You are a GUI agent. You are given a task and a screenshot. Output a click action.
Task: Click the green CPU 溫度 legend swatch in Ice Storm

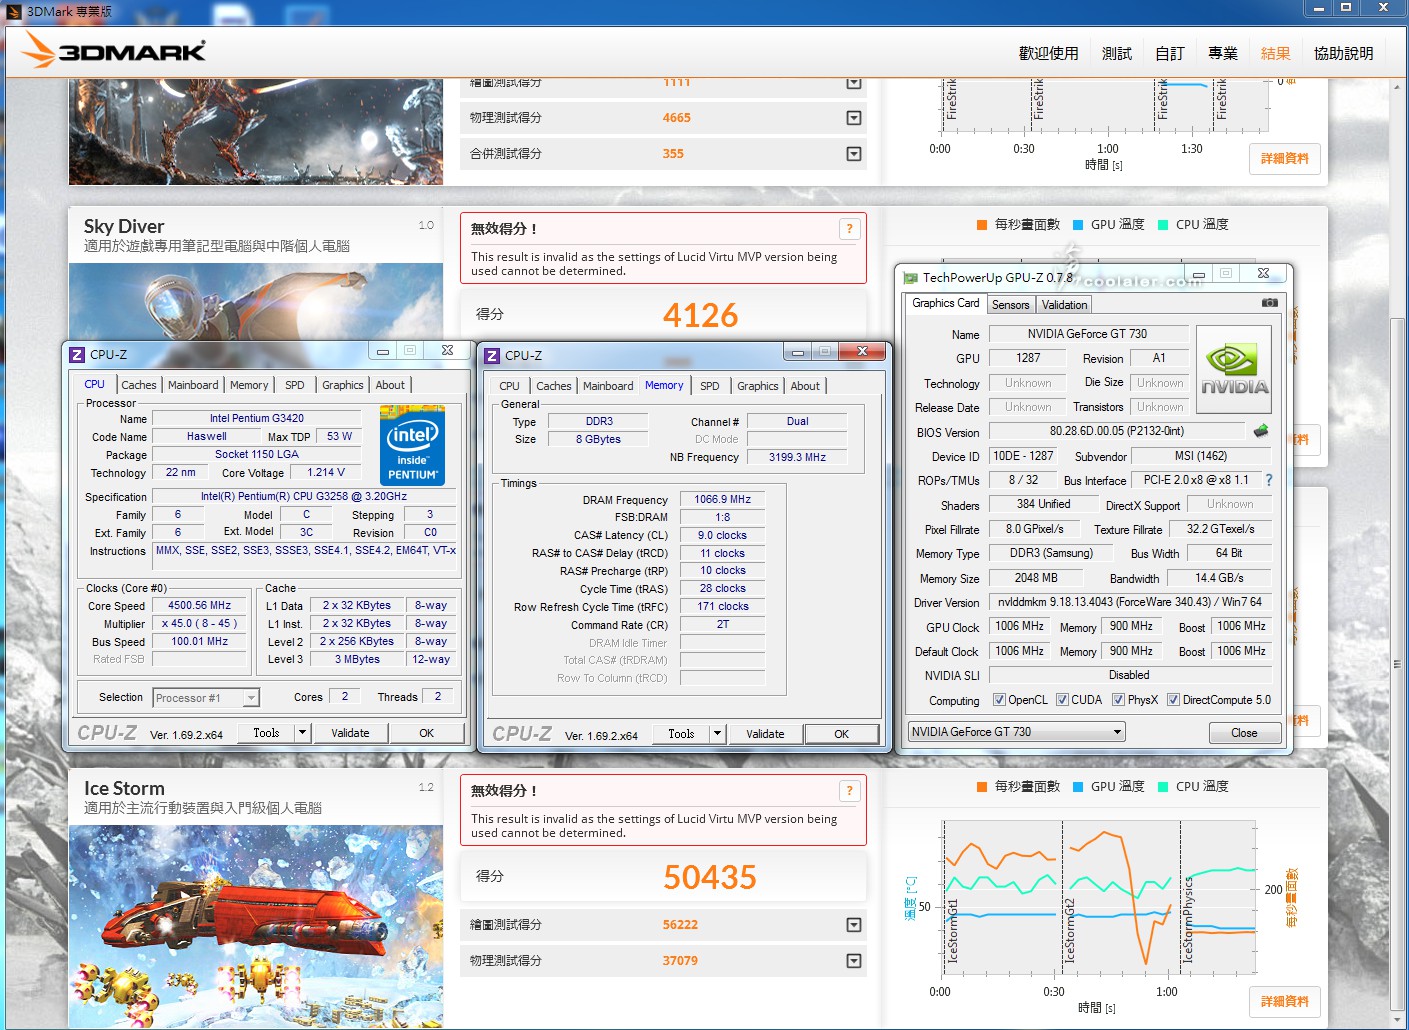coord(1163,787)
